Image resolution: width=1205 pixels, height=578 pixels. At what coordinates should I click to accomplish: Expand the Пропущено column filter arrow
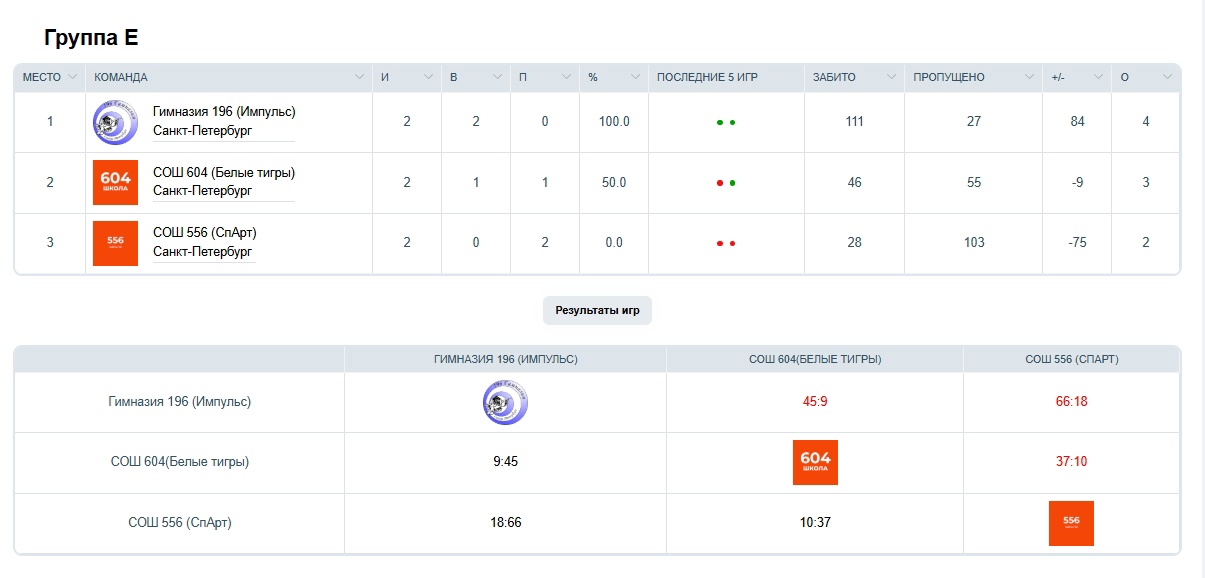tap(1029, 77)
